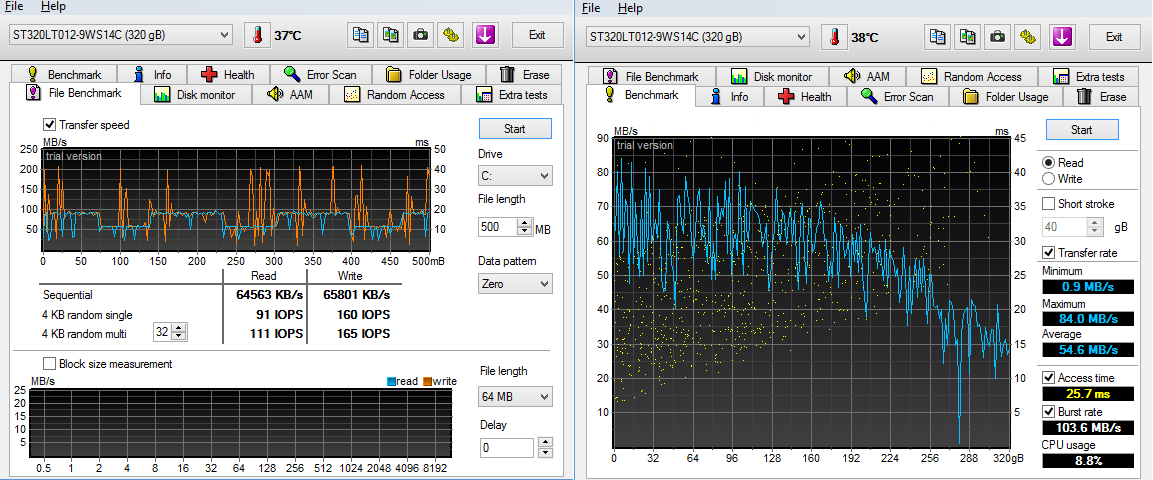The width and height of the screenshot is (1153, 480).
Task: Click the camera screenshot icon in left window
Action: [x=421, y=35]
